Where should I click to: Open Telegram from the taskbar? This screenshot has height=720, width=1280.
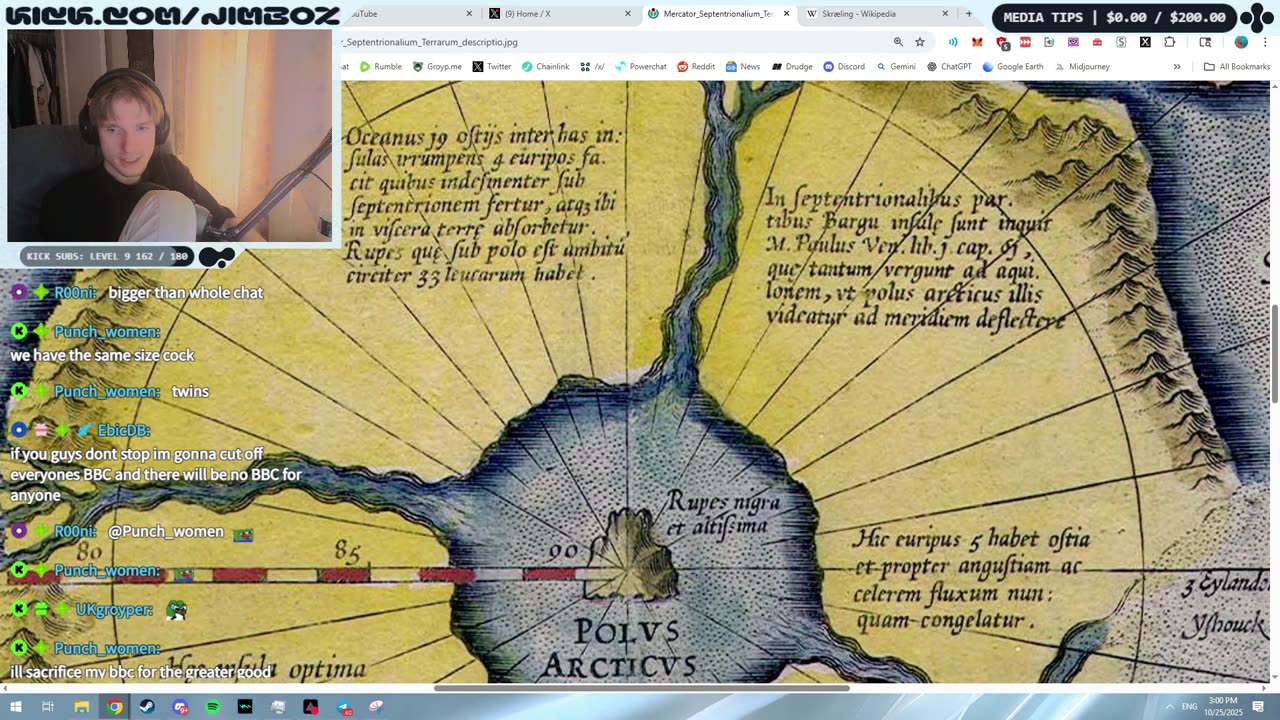pyautogui.click(x=344, y=707)
